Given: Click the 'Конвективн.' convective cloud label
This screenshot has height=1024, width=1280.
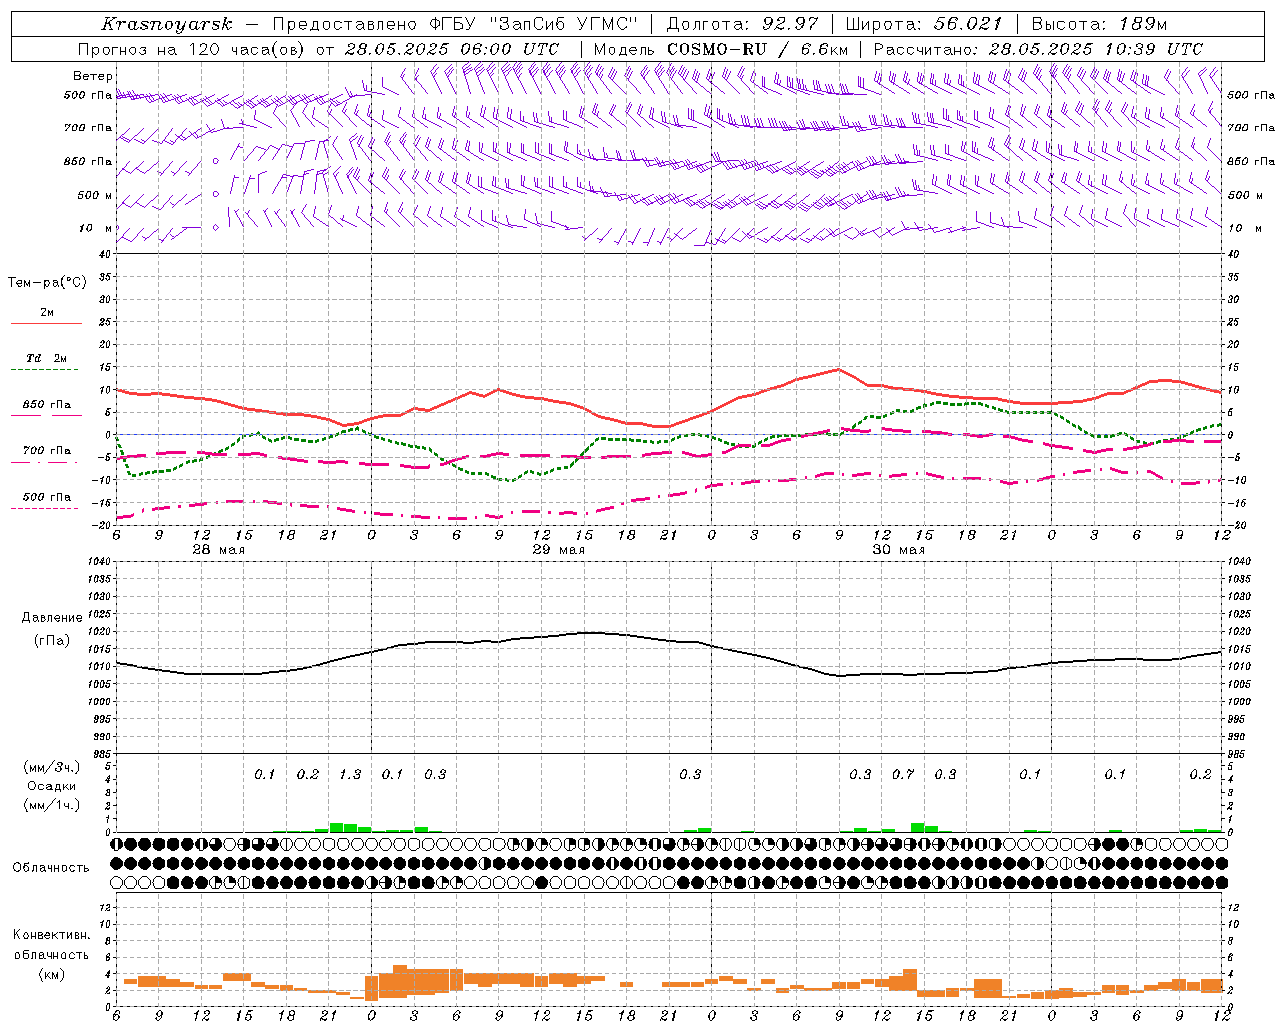Looking at the screenshot, I should tap(51, 935).
